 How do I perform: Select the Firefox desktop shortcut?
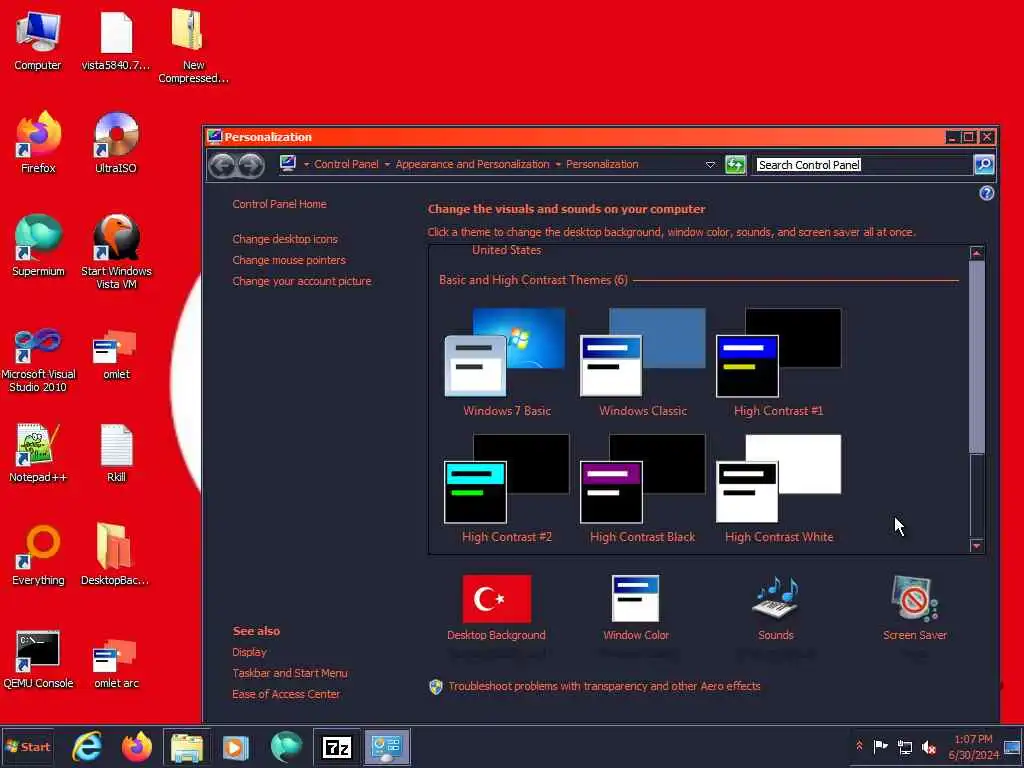point(38,142)
